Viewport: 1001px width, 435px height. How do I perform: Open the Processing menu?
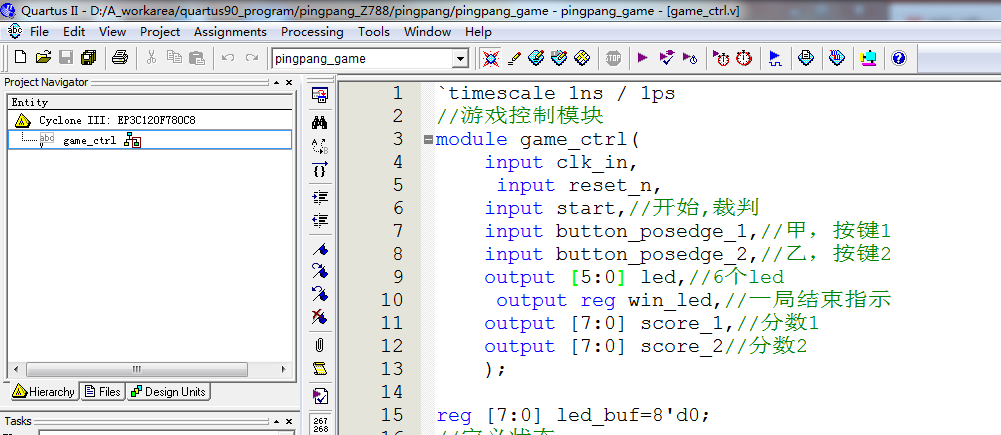[312, 31]
